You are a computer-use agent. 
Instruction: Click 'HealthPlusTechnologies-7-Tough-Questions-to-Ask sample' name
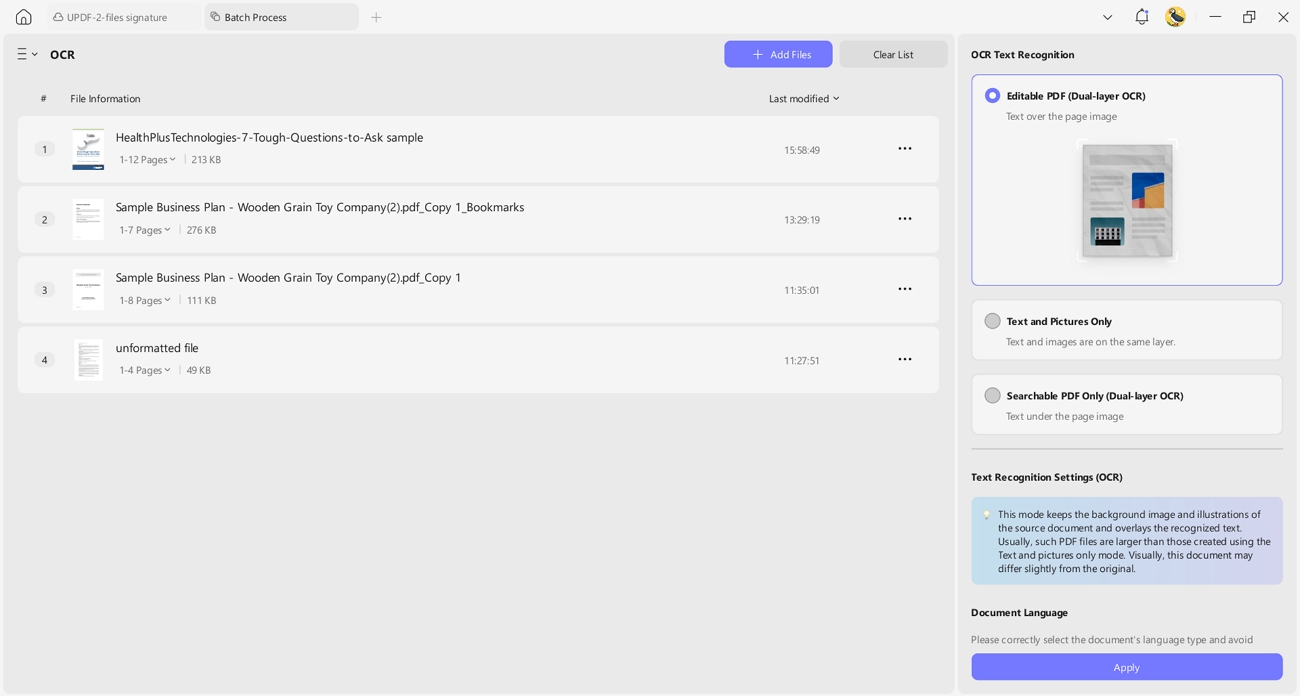pyautogui.click(x=269, y=137)
